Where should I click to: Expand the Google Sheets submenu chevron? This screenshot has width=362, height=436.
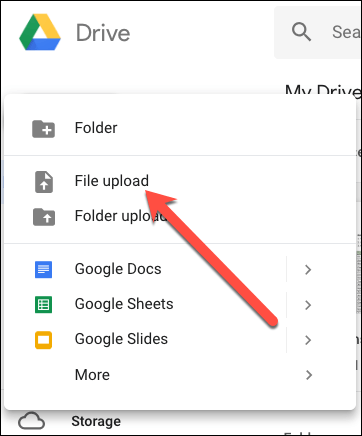[308, 305]
